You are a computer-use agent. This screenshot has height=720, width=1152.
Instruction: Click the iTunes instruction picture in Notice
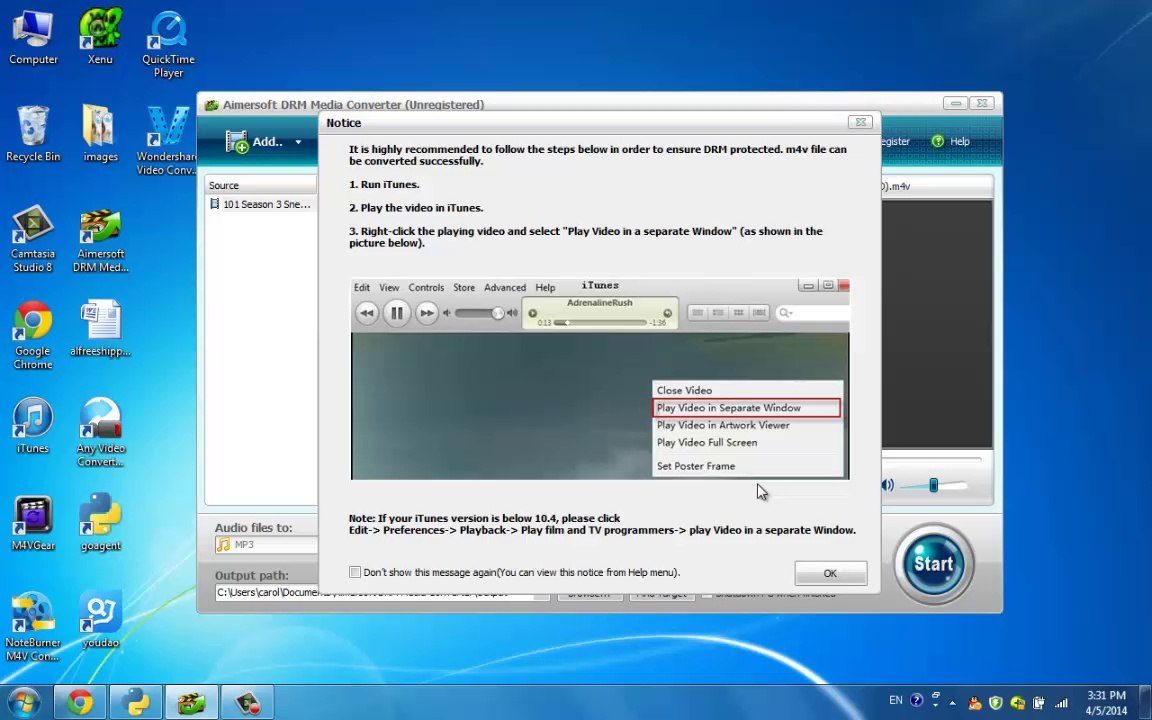pyautogui.click(x=600, y=379)
